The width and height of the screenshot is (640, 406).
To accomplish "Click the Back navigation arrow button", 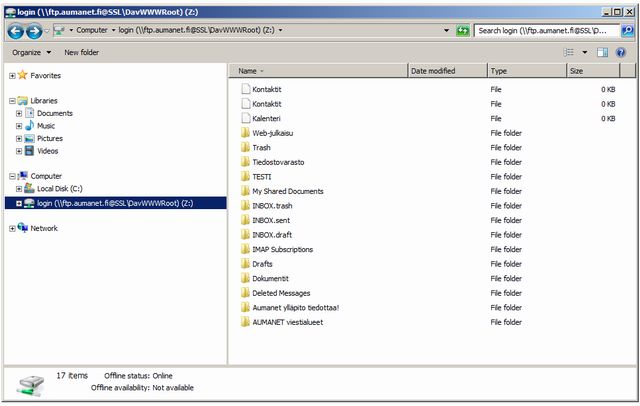I will [16, 31].
